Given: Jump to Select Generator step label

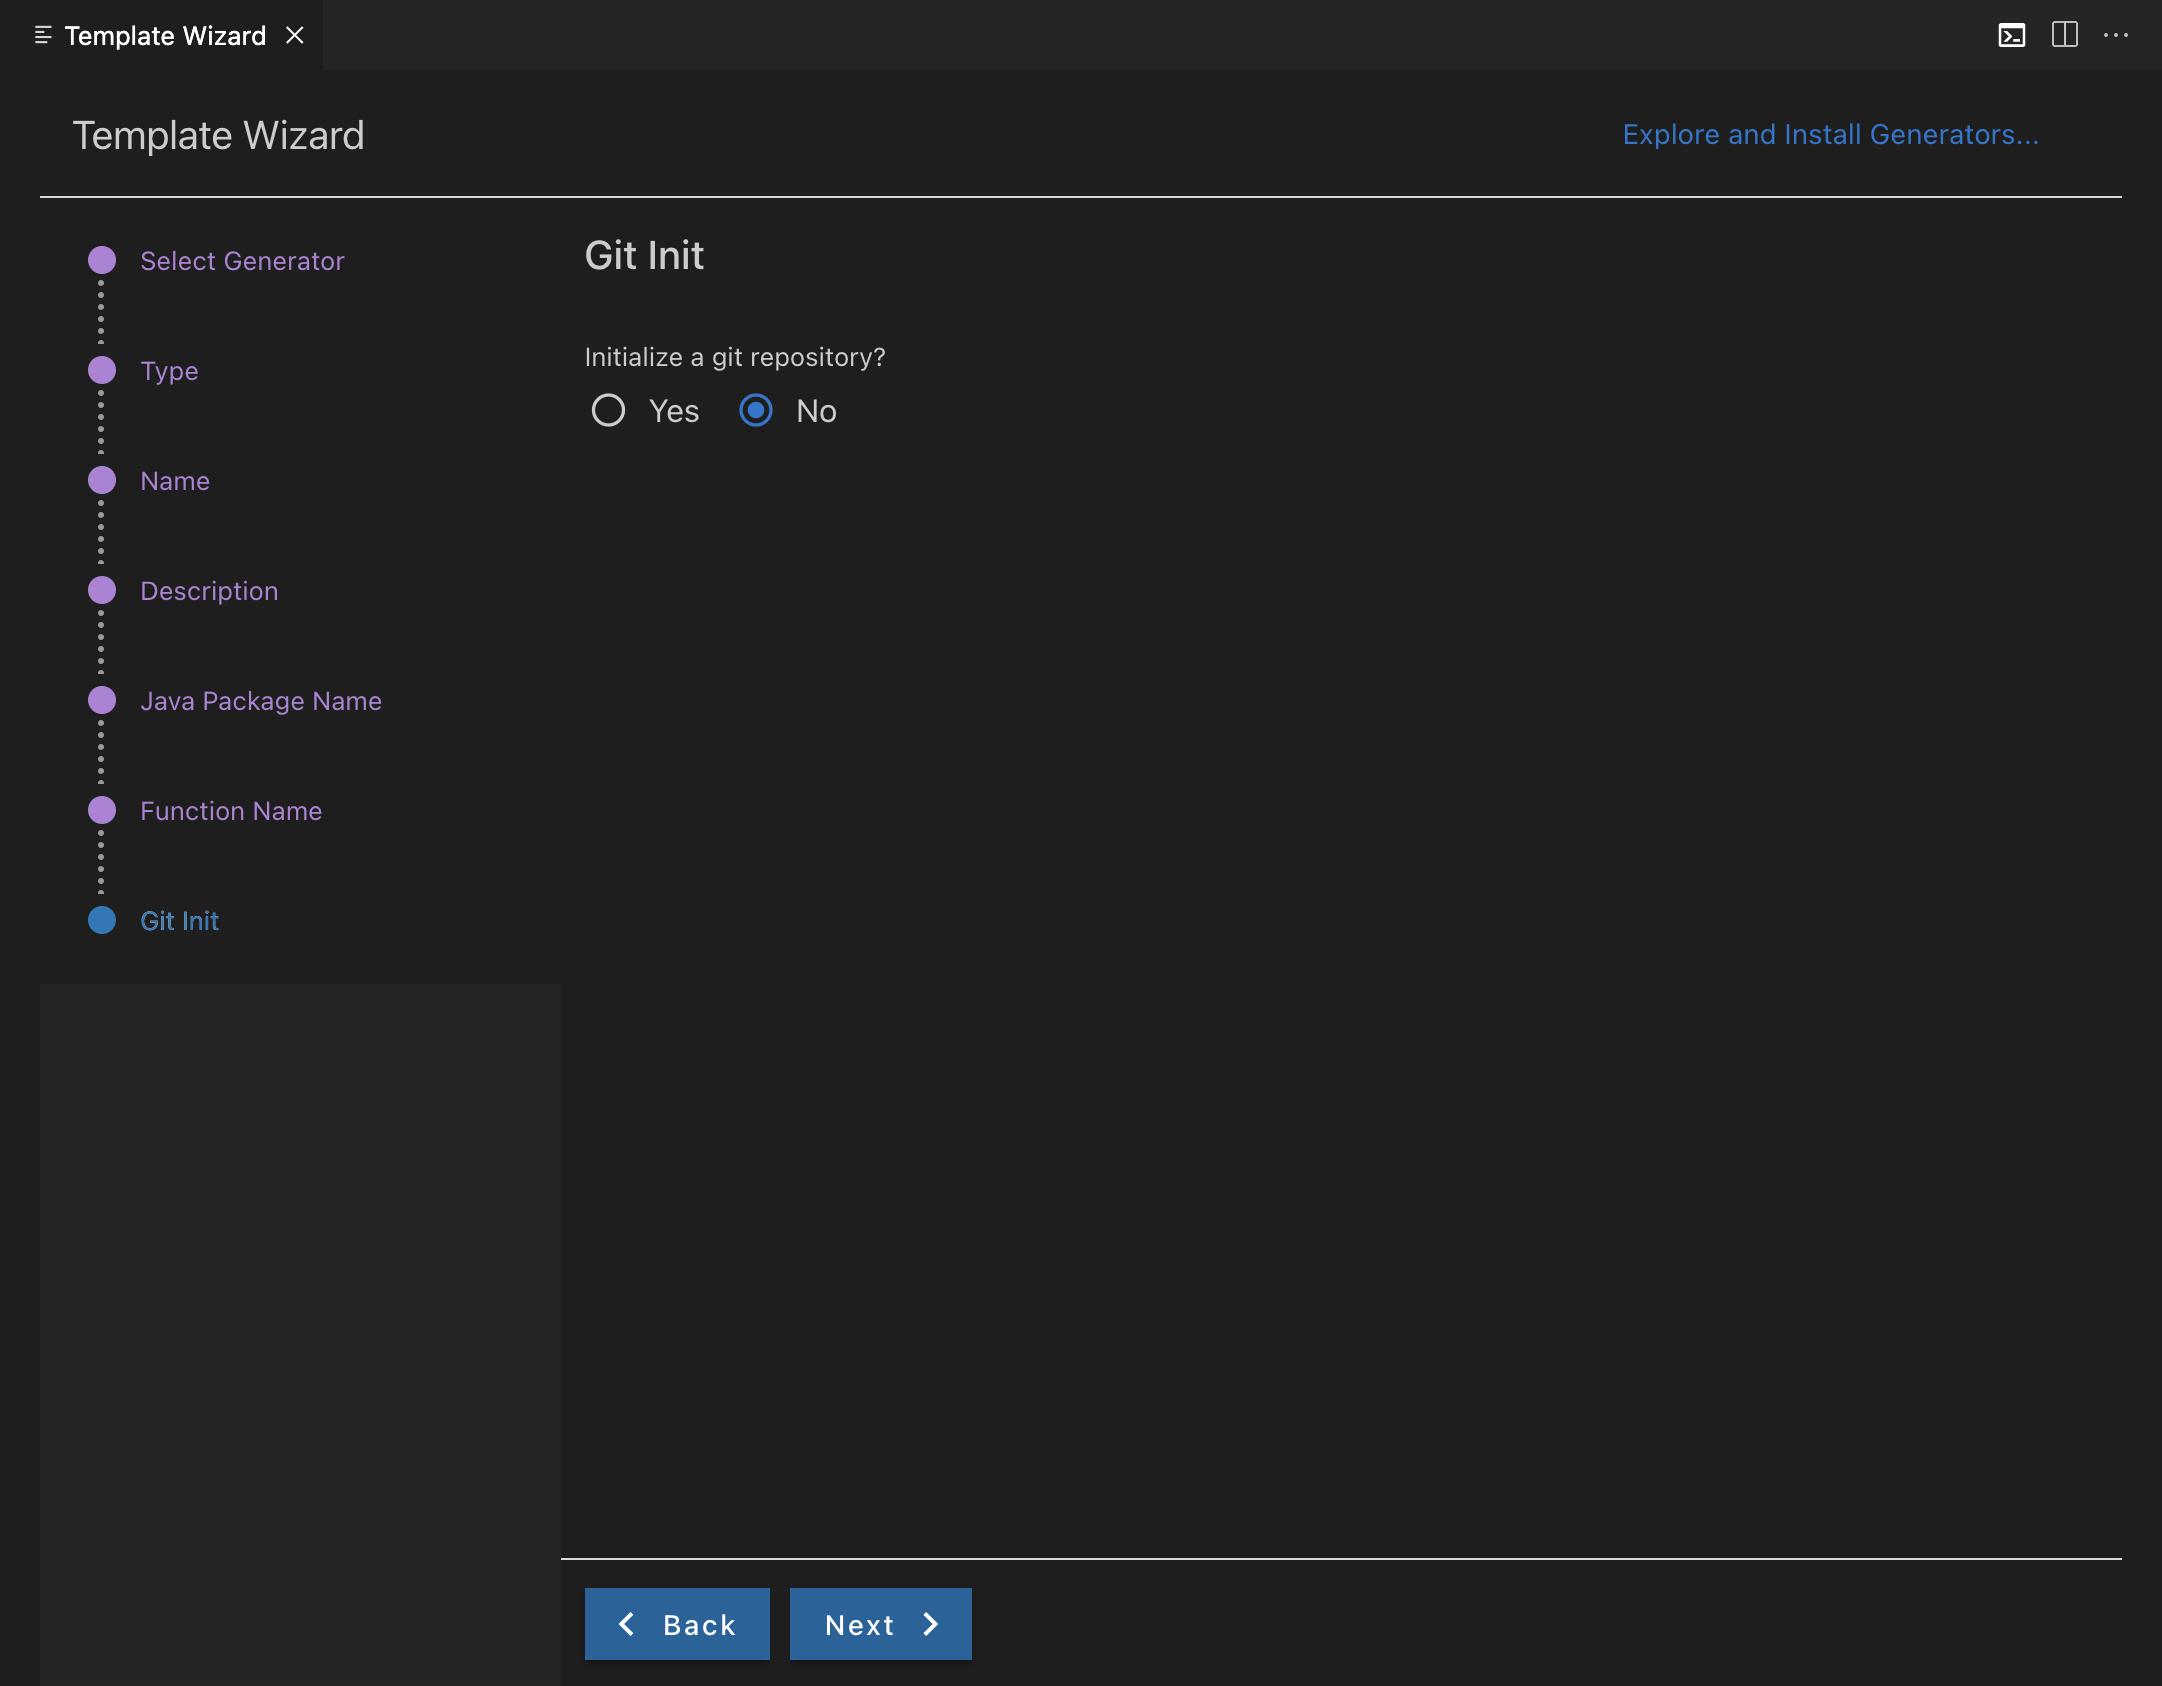Looking at the screenshot, I should (x=242, y=261).
